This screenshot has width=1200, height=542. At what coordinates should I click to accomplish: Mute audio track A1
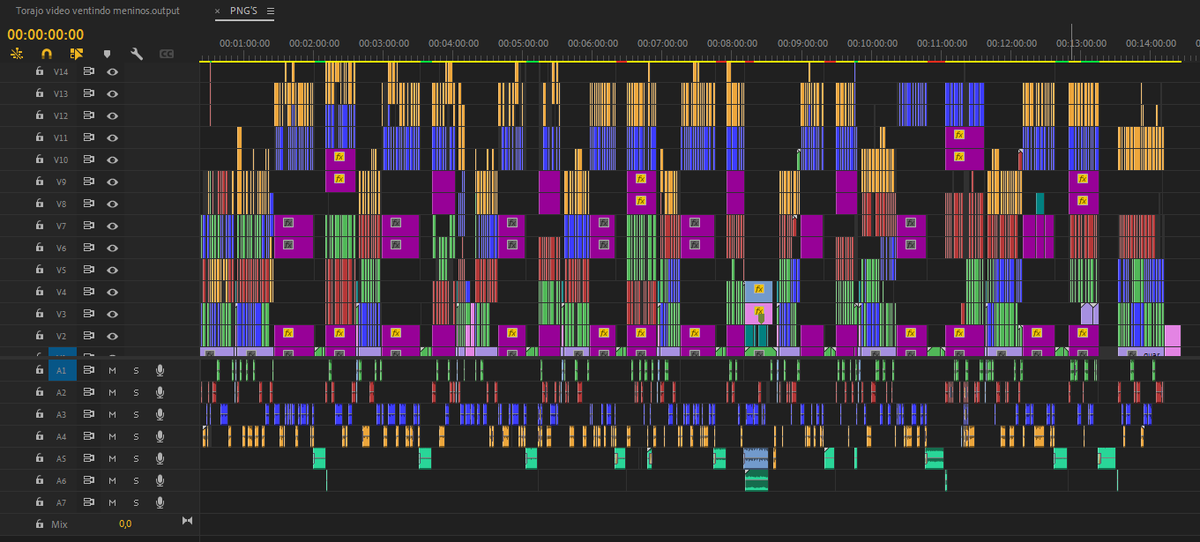tap(113, 370)
